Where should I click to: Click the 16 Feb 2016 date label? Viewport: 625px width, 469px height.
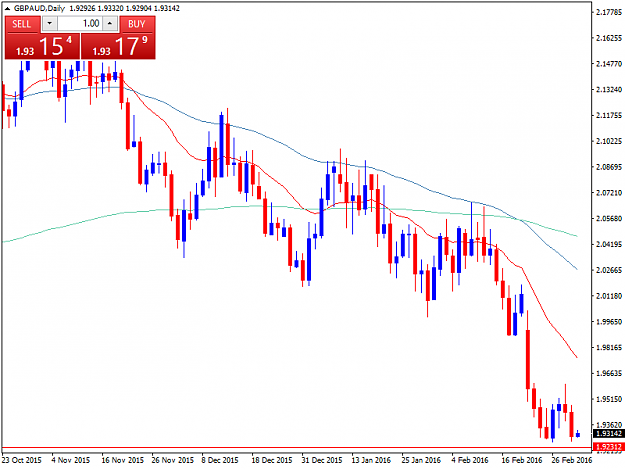click(521, 460)
